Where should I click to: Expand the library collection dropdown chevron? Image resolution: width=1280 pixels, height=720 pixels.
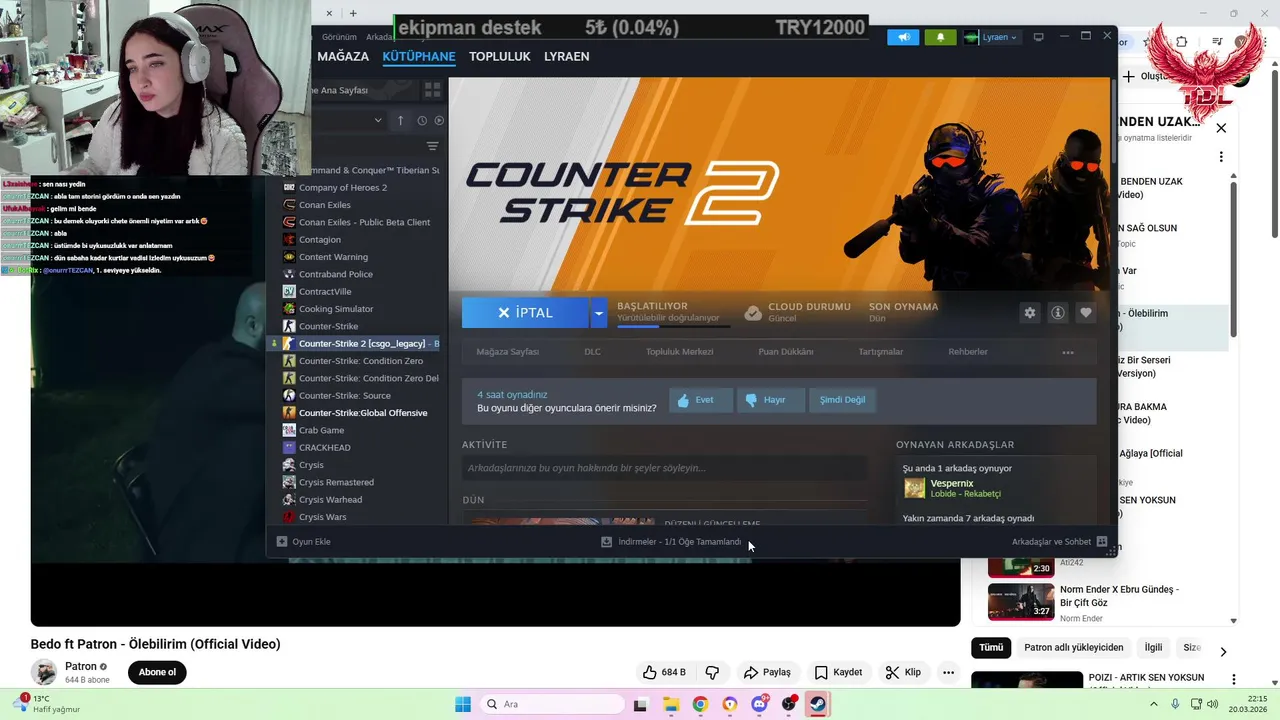[x=378, y=120]
